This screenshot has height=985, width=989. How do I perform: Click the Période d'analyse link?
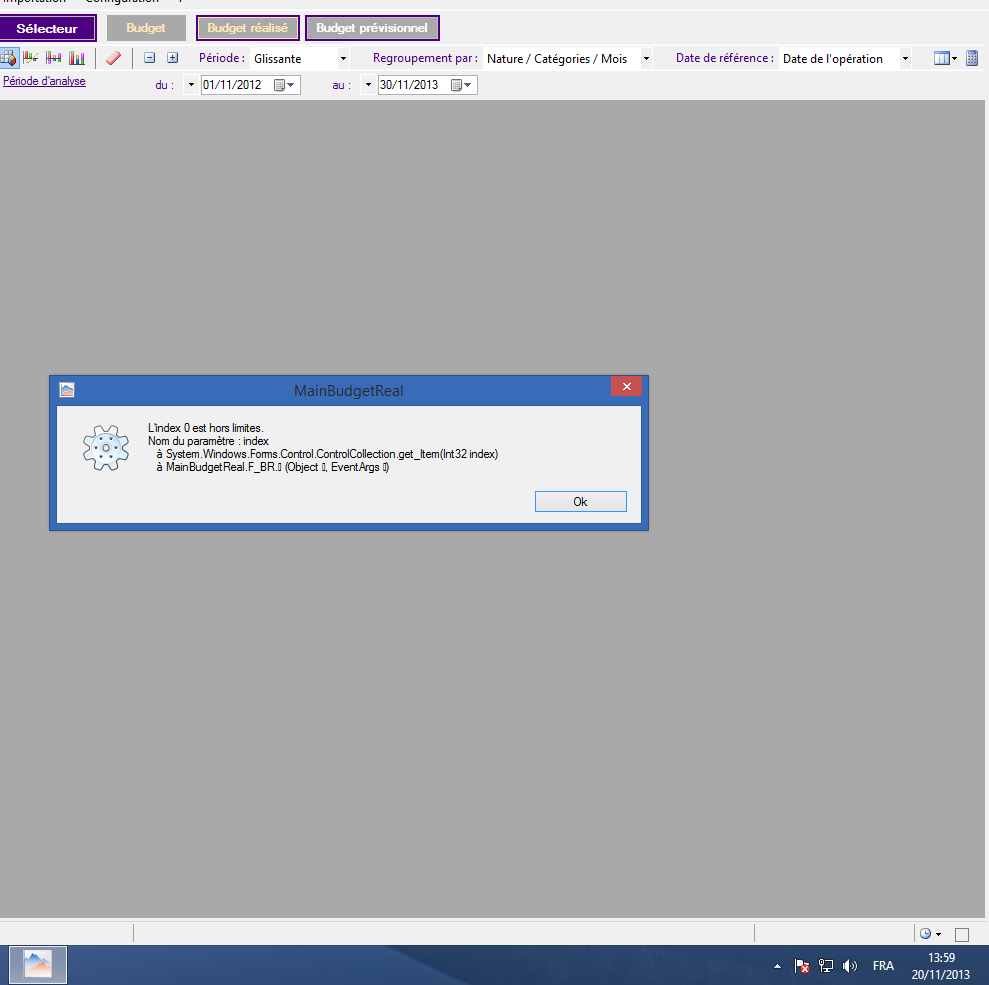pyautogui.click(x=44, y=82)
